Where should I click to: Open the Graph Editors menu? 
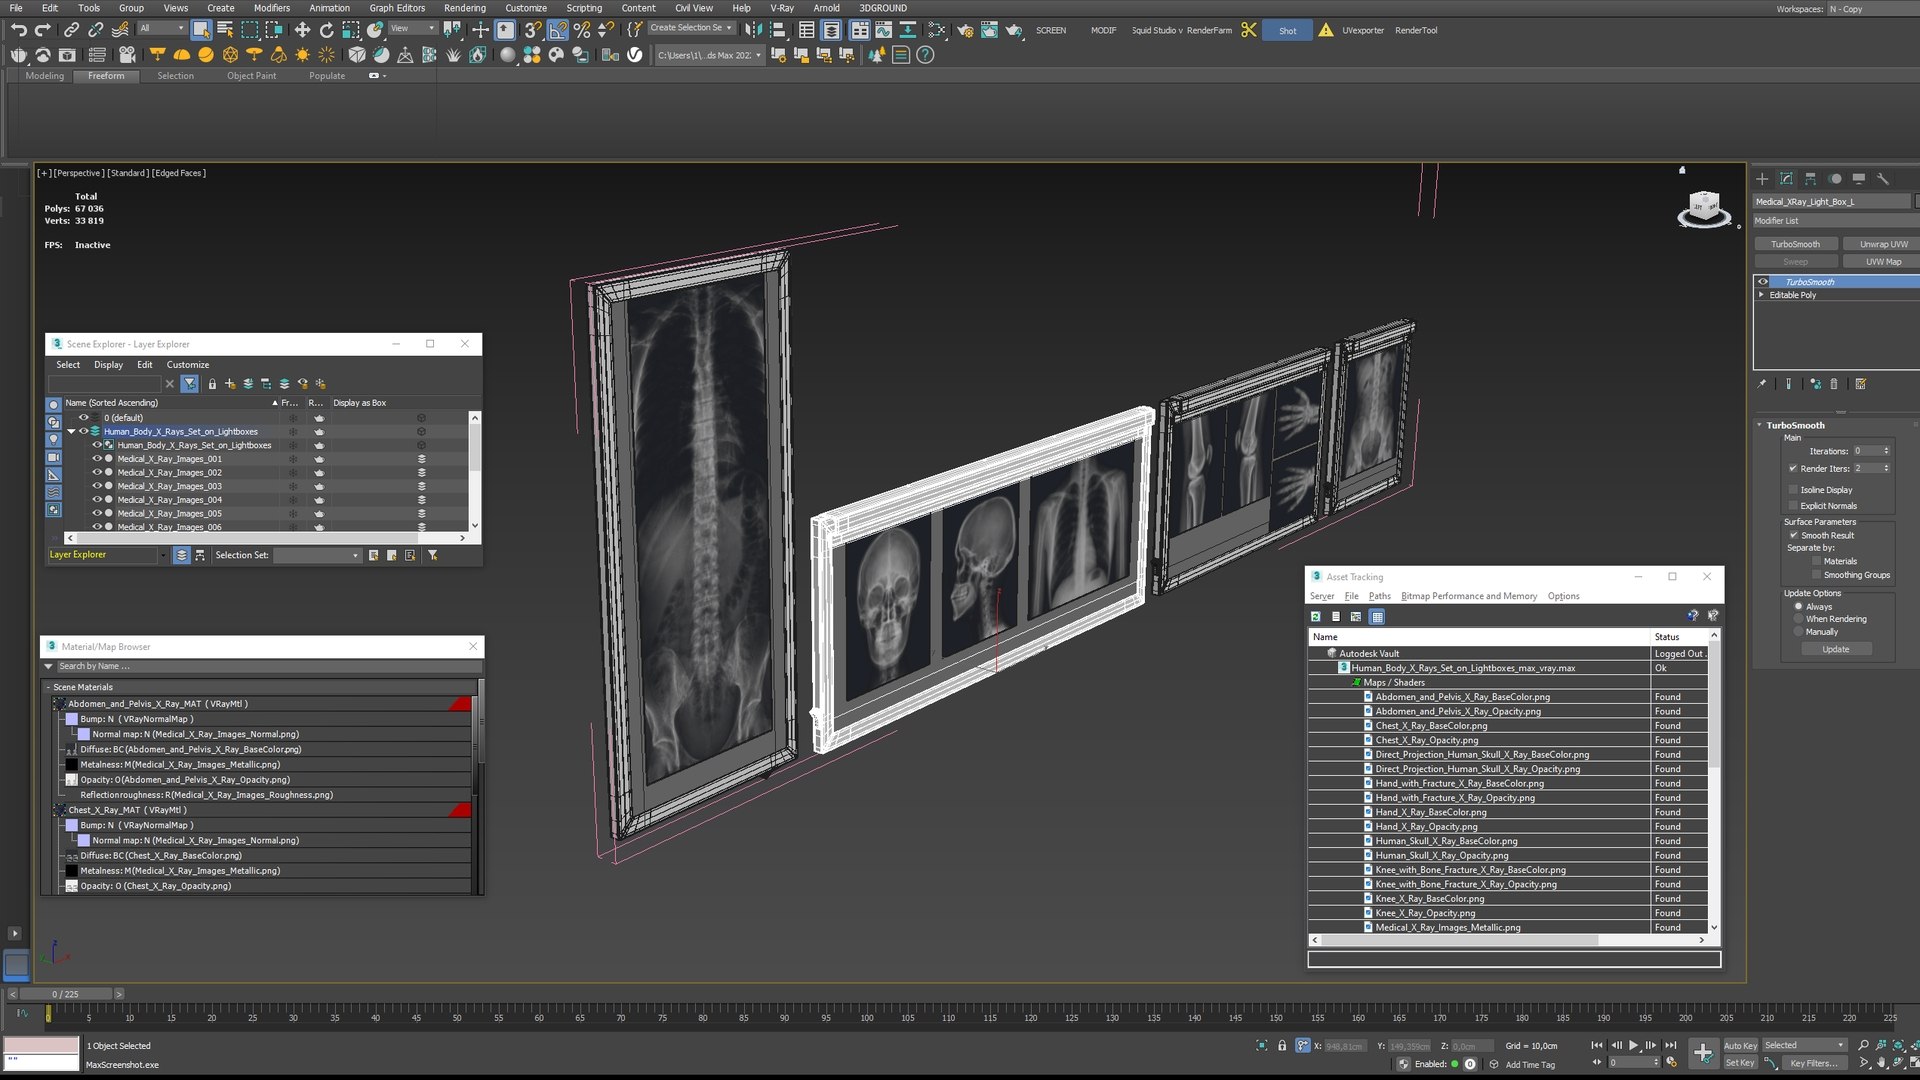point(397,8)
